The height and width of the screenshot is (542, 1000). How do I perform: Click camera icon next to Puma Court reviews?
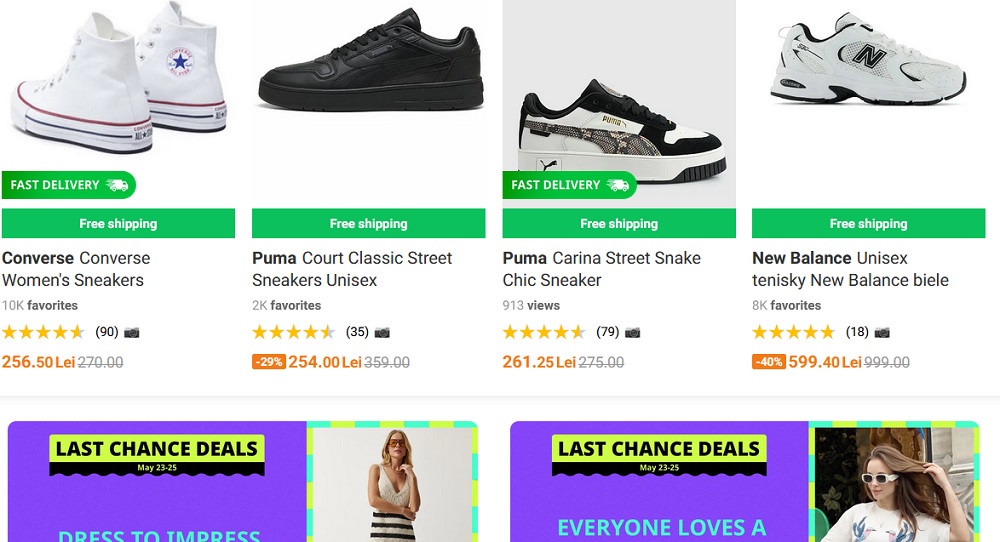[x=382, y=332]
